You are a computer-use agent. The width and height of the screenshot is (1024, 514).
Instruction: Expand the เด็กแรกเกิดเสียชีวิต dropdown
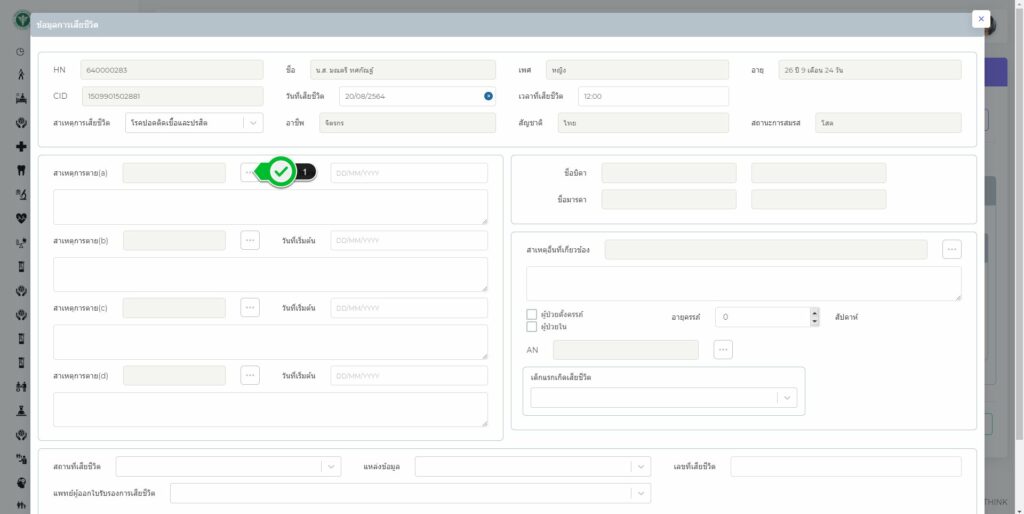[x=787, y=398]
